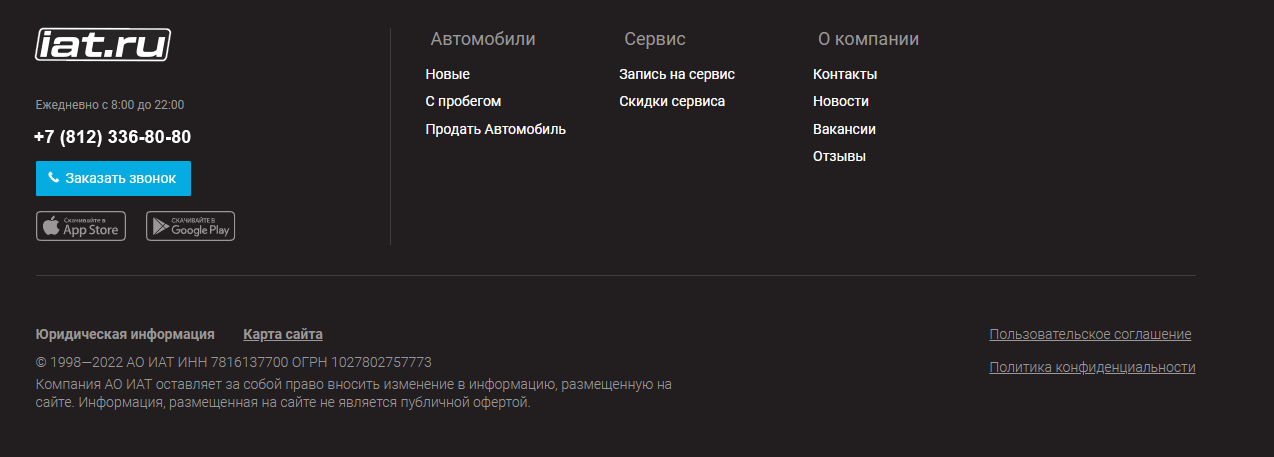Call the +7 (812) 336-80-80 phone number
This screenshot has height=457, width=1274.
pos(112,137)
